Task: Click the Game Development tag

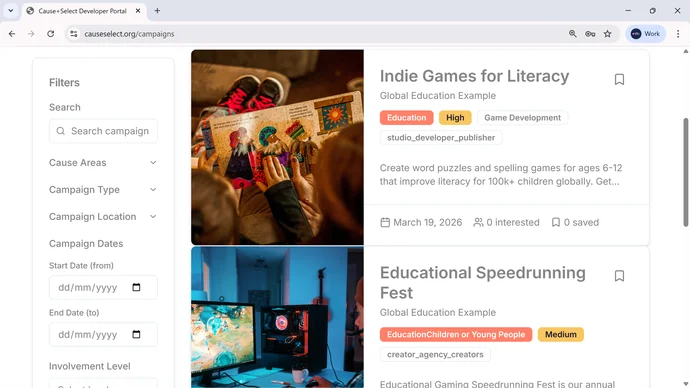Action: [x=522, y=117]
